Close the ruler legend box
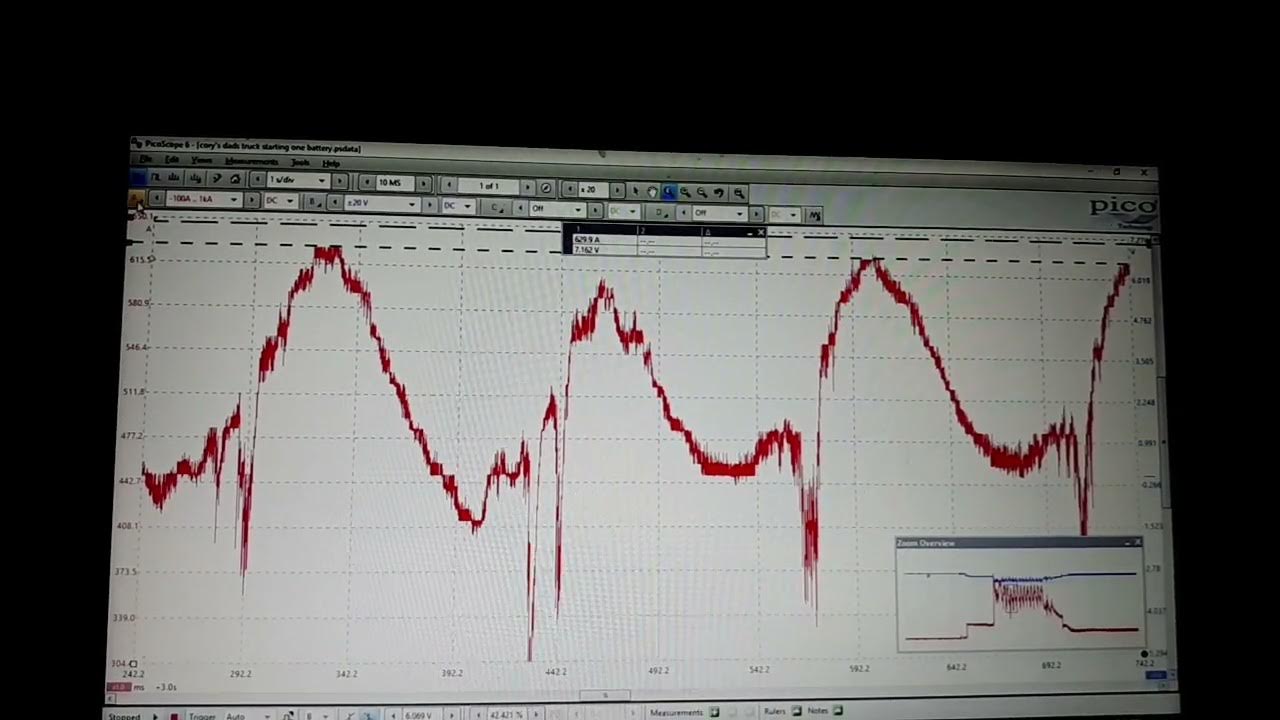Image resolution: width=1280 pixels, height=720 pixels. (760, 232)
